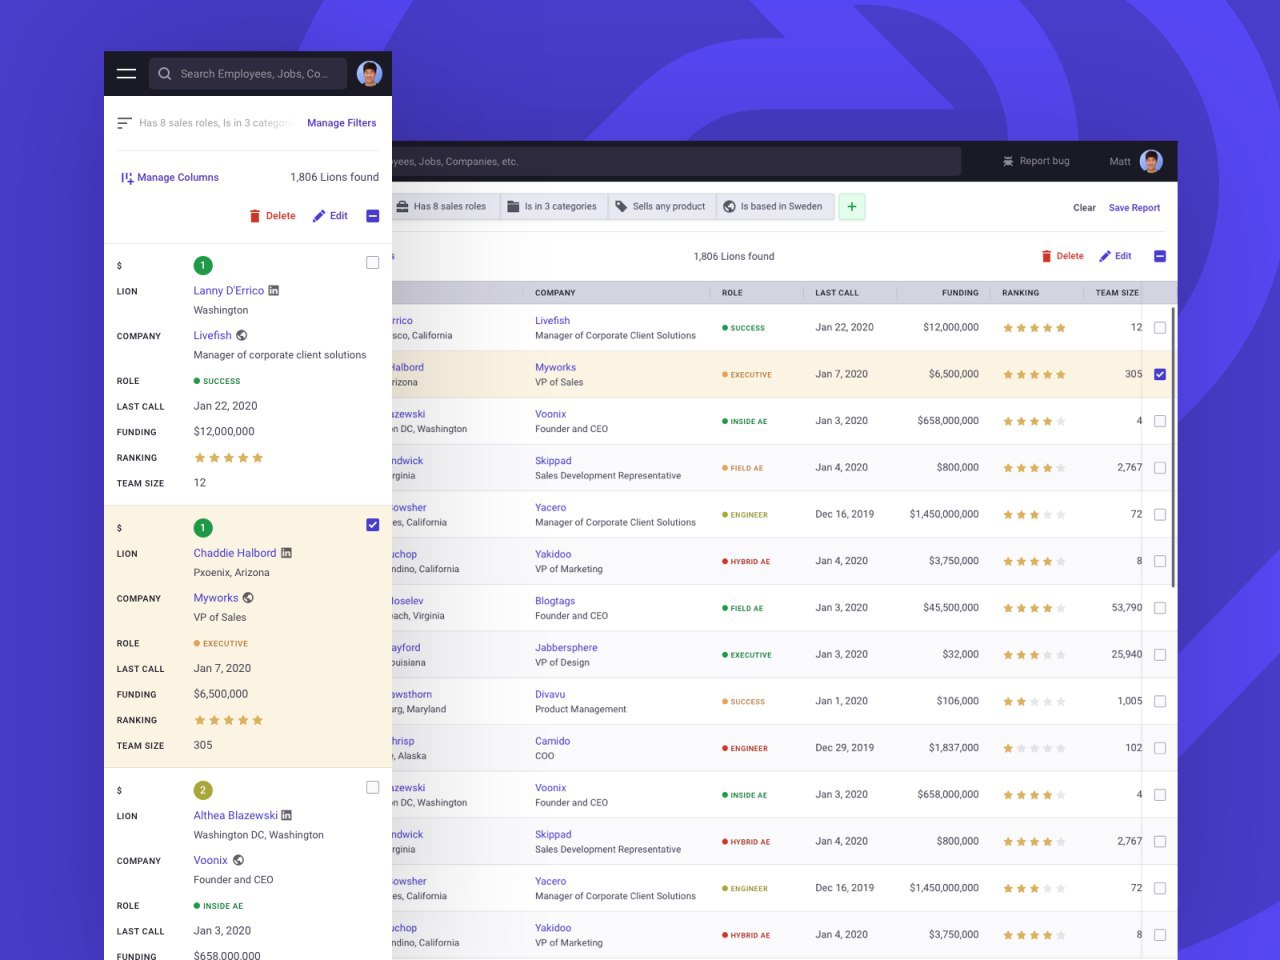1280x960 pixels.
Task: Check Althea Blazewski card checkbox
Action: pyautogui.click(x=373, y=788)
